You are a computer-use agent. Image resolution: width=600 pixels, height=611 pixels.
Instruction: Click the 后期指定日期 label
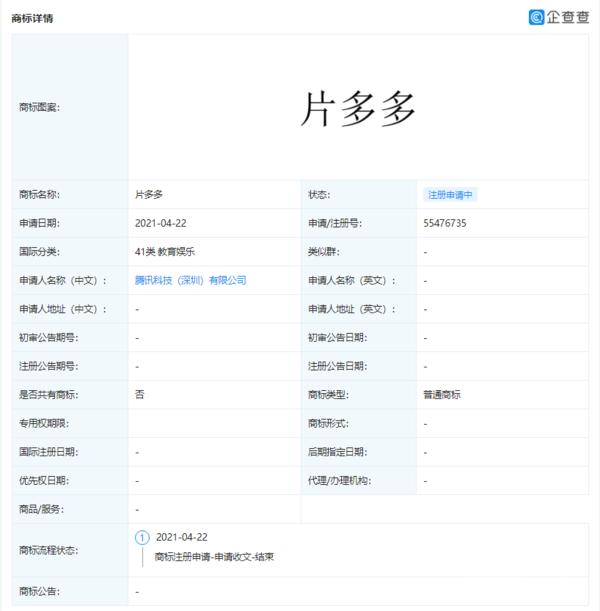click(x=337, y=452)
